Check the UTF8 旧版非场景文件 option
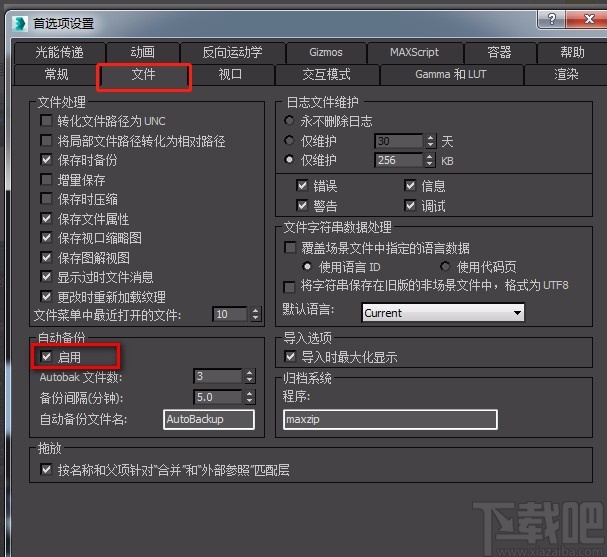This screenshot has width=607, height=557. pyautogui.click(x=289, y=287)
